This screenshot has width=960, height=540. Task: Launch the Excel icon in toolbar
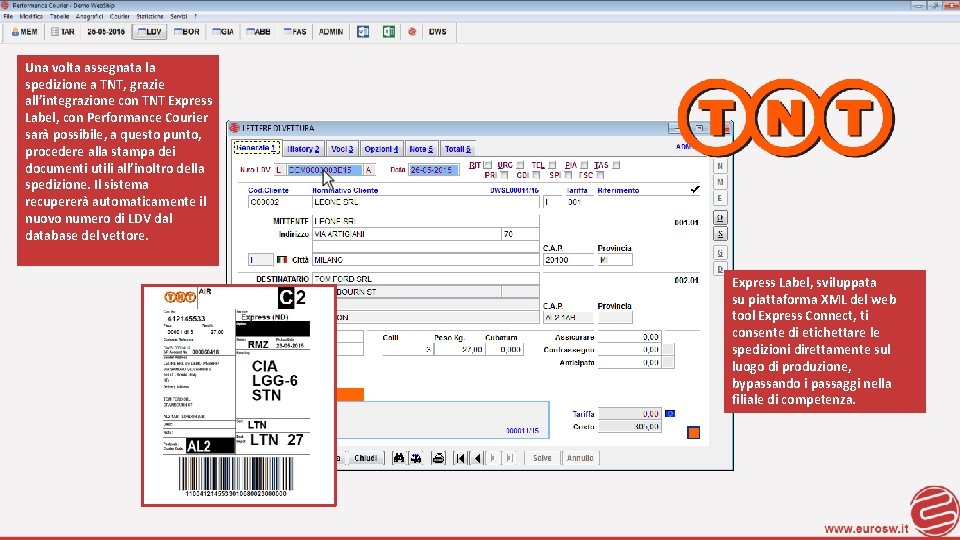tap(389, 32)
